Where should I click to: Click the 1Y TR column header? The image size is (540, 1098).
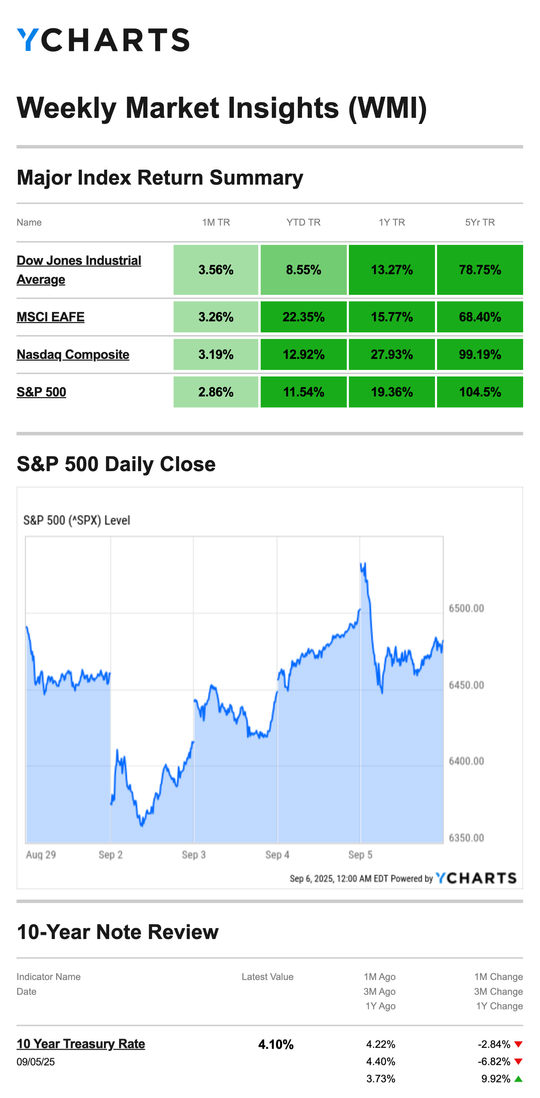[392, 223]
